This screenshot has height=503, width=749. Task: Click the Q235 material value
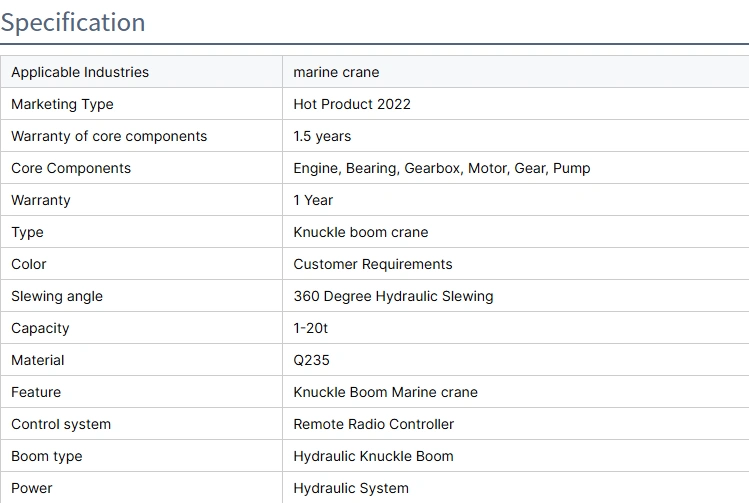click(x=311, y=360)
